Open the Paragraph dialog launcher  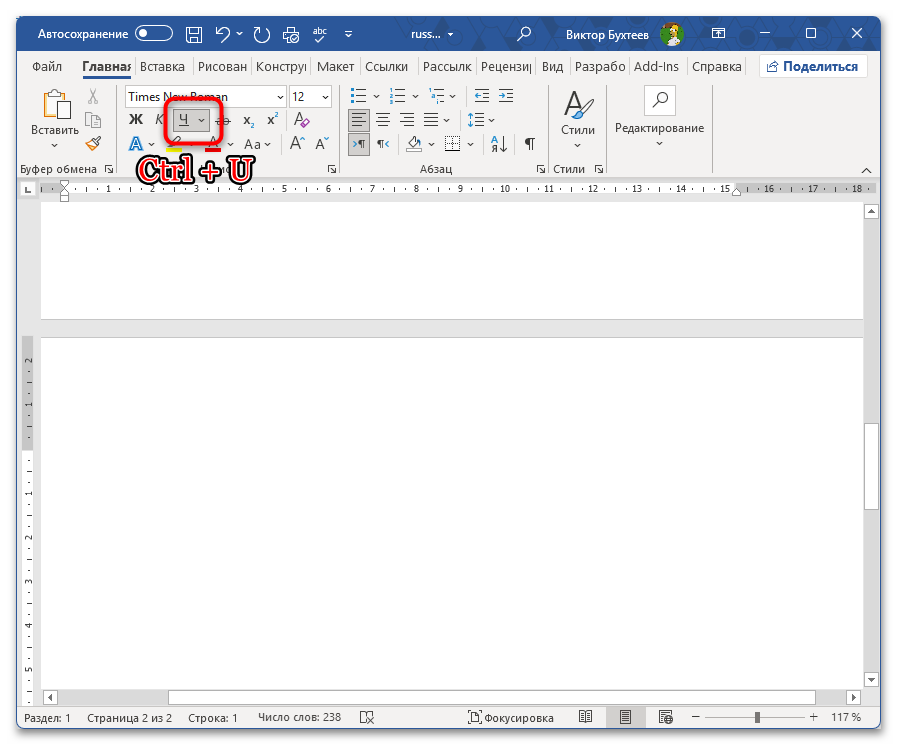pyautogui.click(x=541, y=169)
